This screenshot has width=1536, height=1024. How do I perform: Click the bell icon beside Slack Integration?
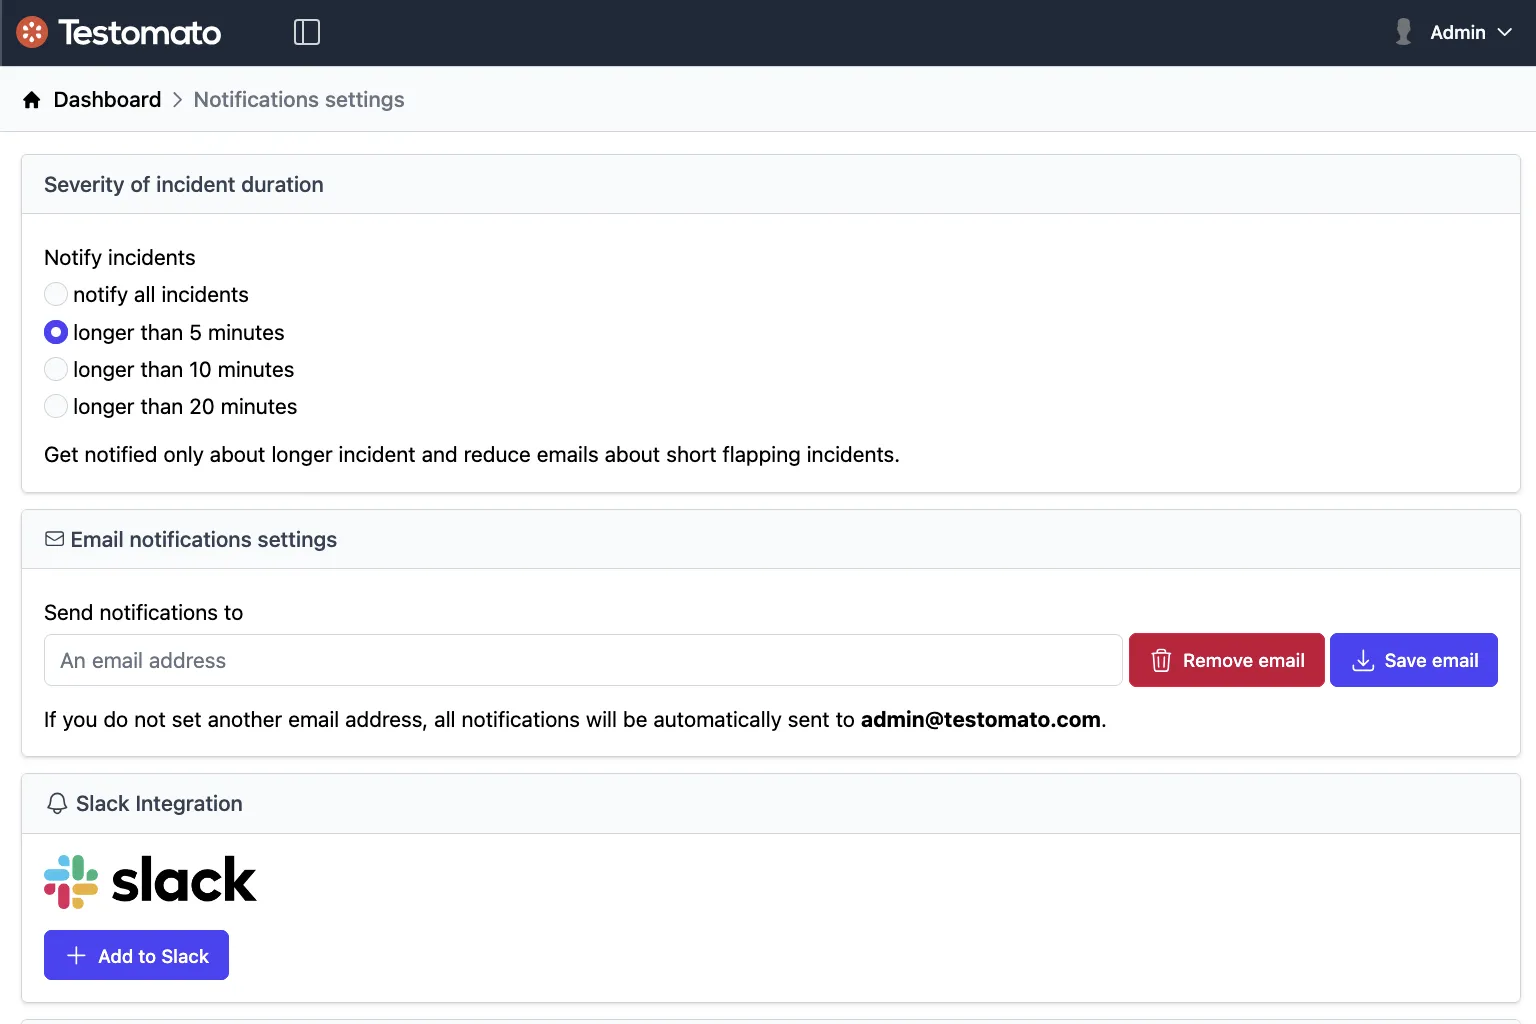point(56,803)
